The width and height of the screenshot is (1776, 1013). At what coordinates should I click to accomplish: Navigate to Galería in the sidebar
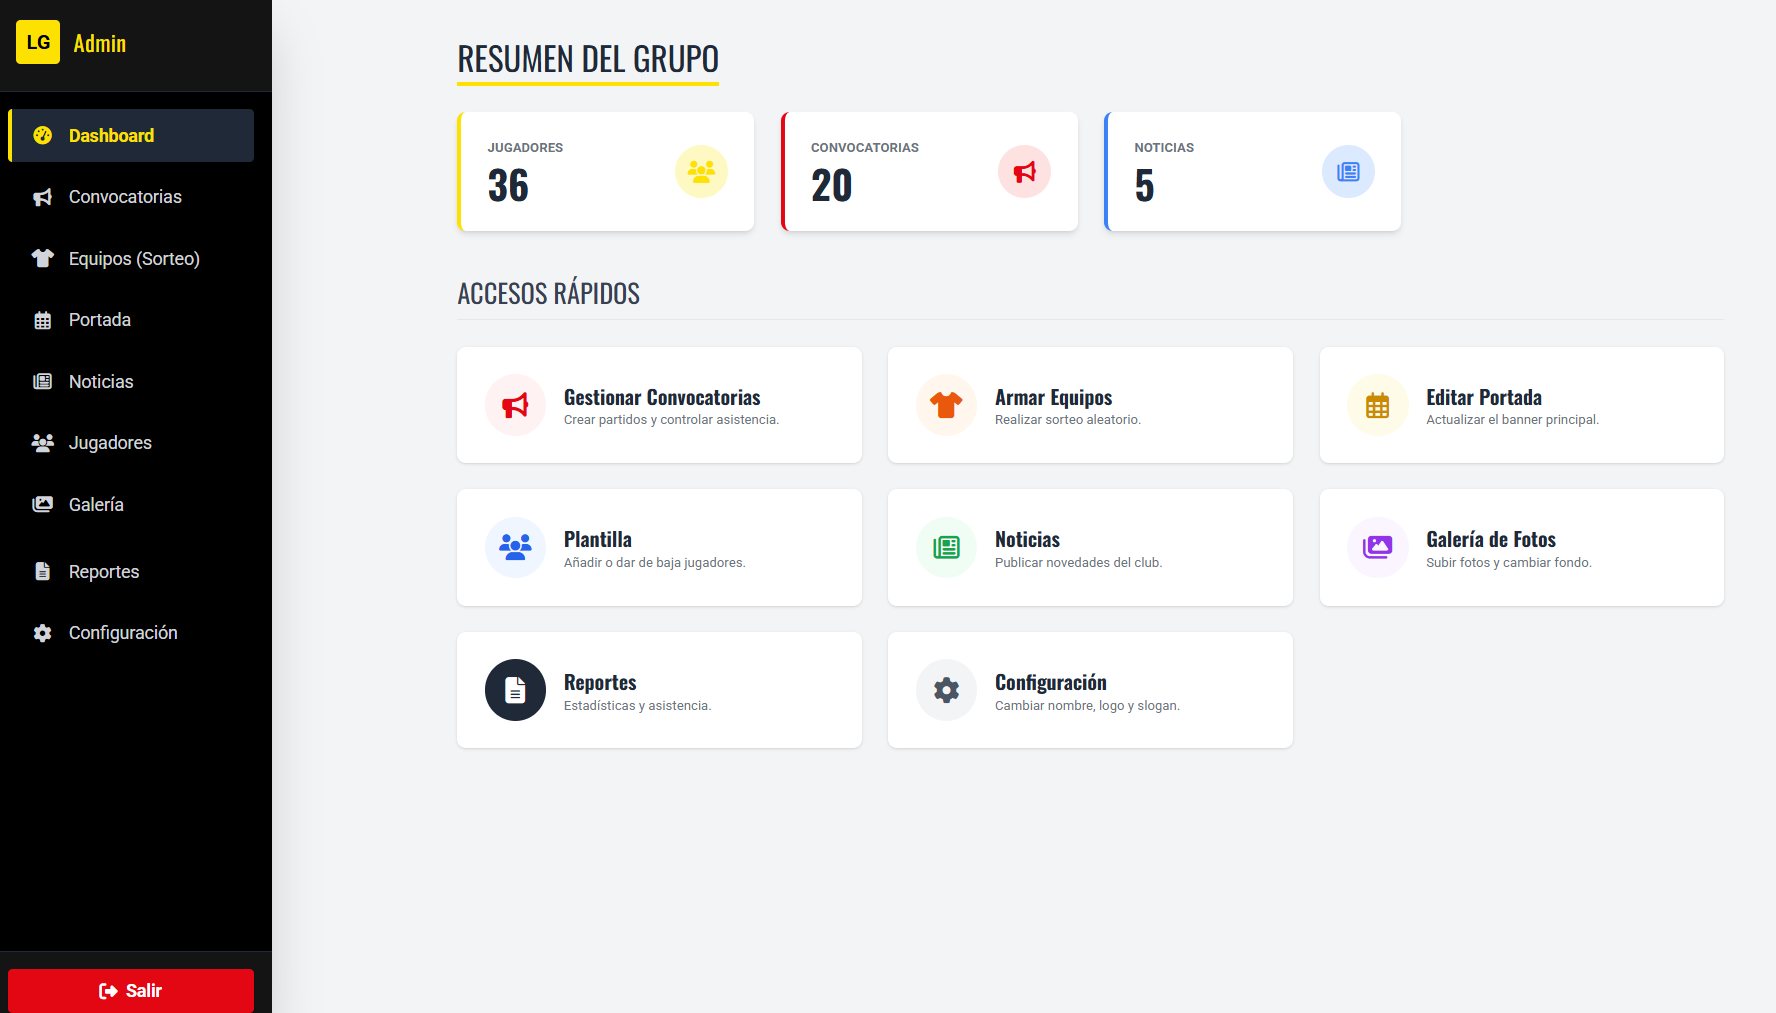(96, 505)
